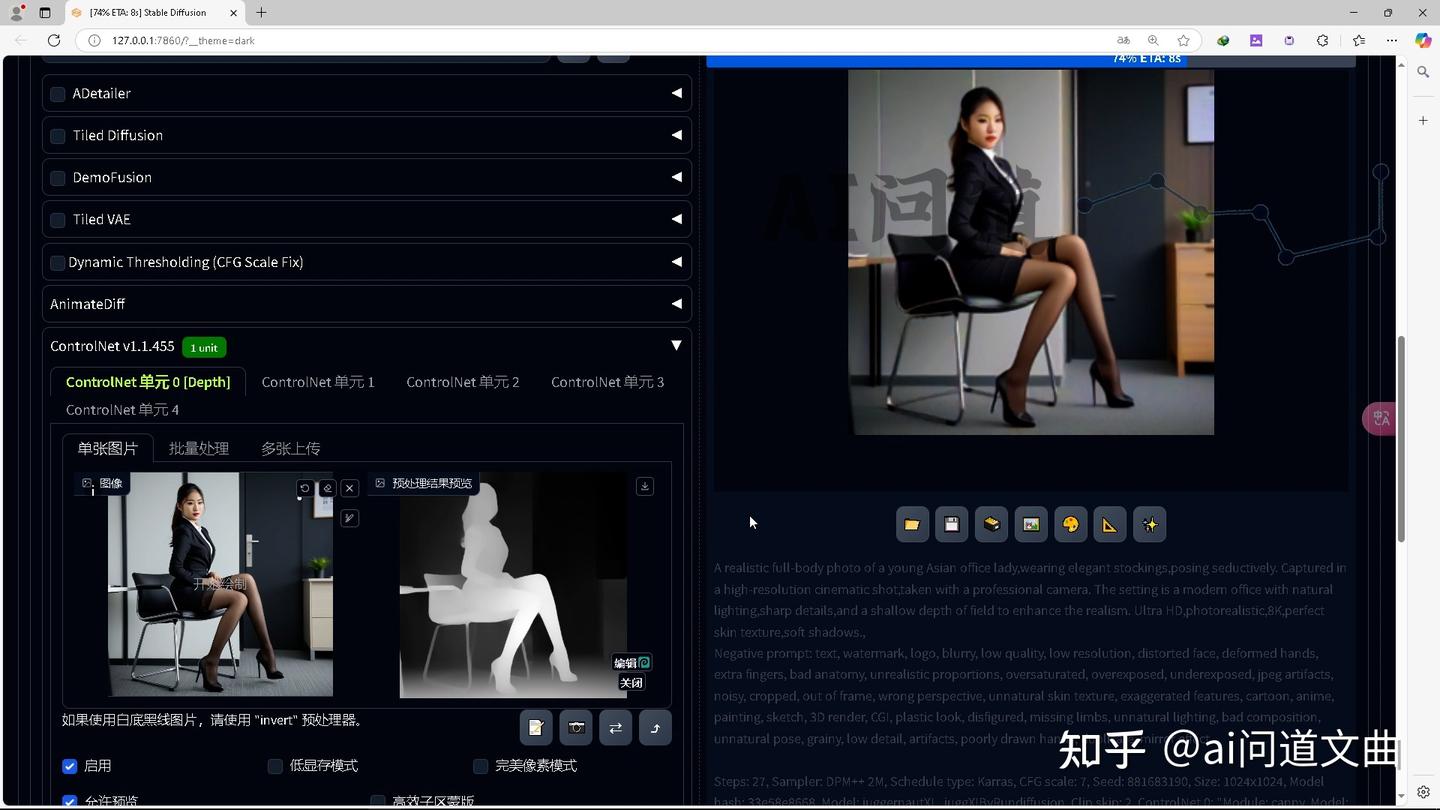Switch to ControlNet 单元 1 tab
Screen dimensions: 1440x810
317,381
